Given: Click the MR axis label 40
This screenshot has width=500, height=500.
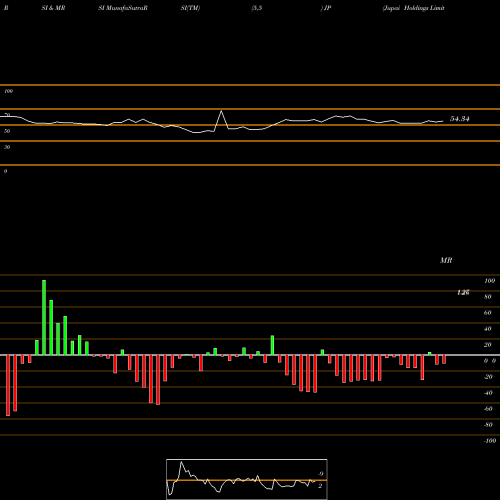Looking at the screenshot, I should (488, 329).
